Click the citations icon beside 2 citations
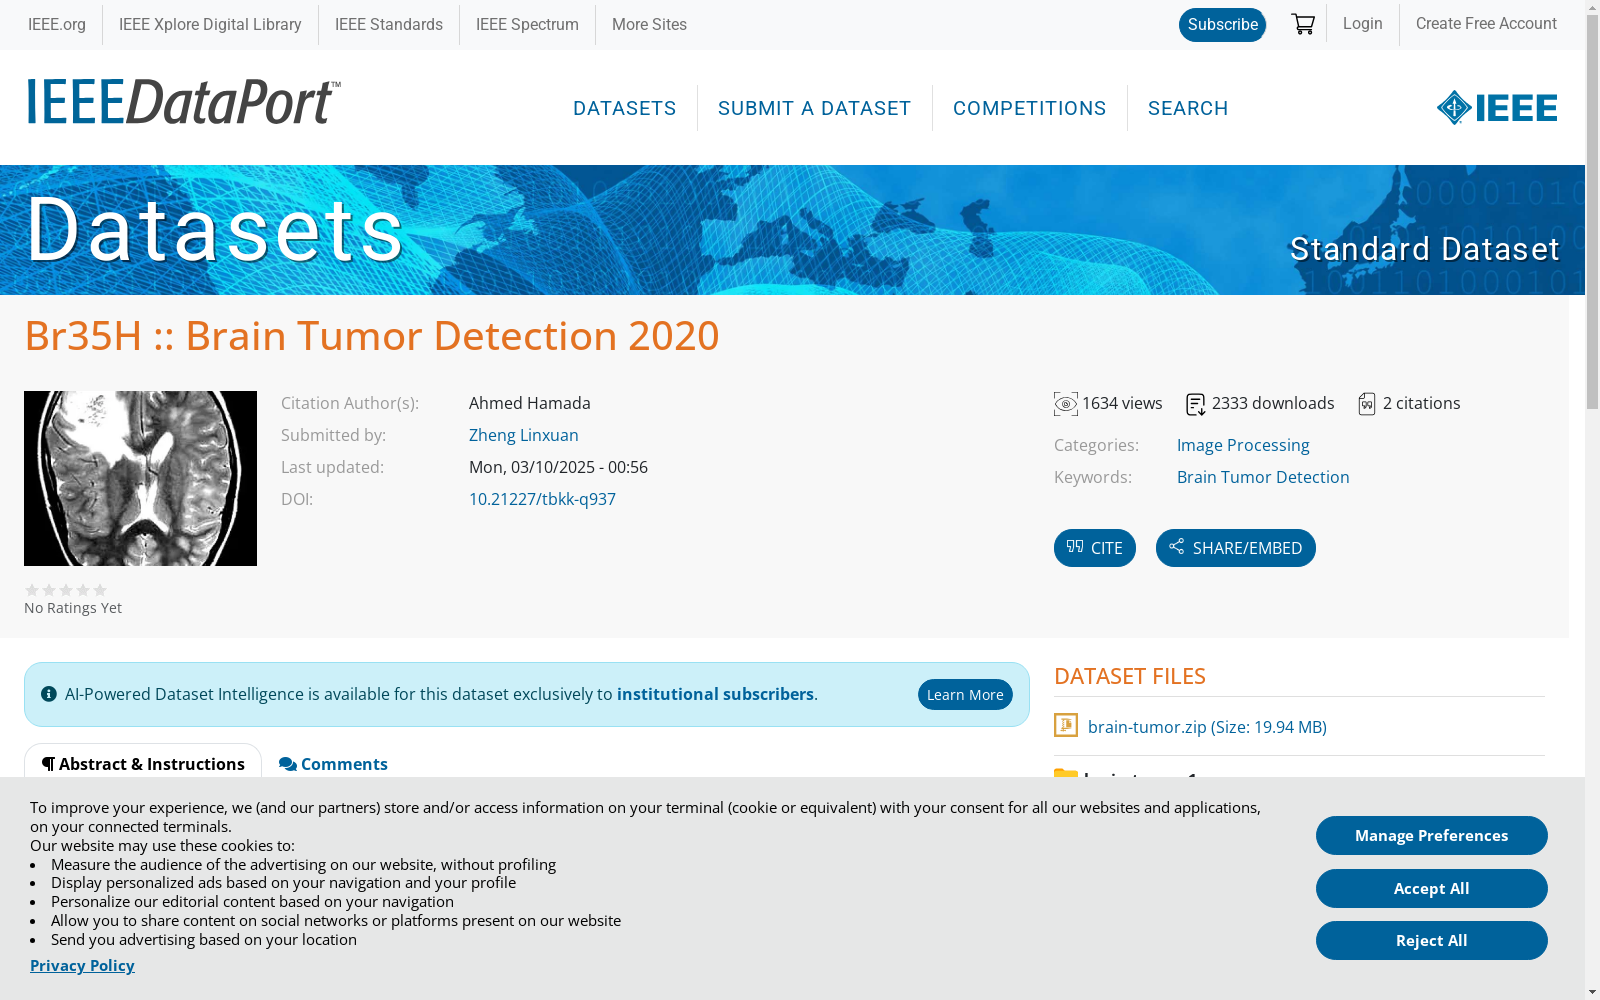This screenshot has height=1000, width=1600. (1367, 404)
